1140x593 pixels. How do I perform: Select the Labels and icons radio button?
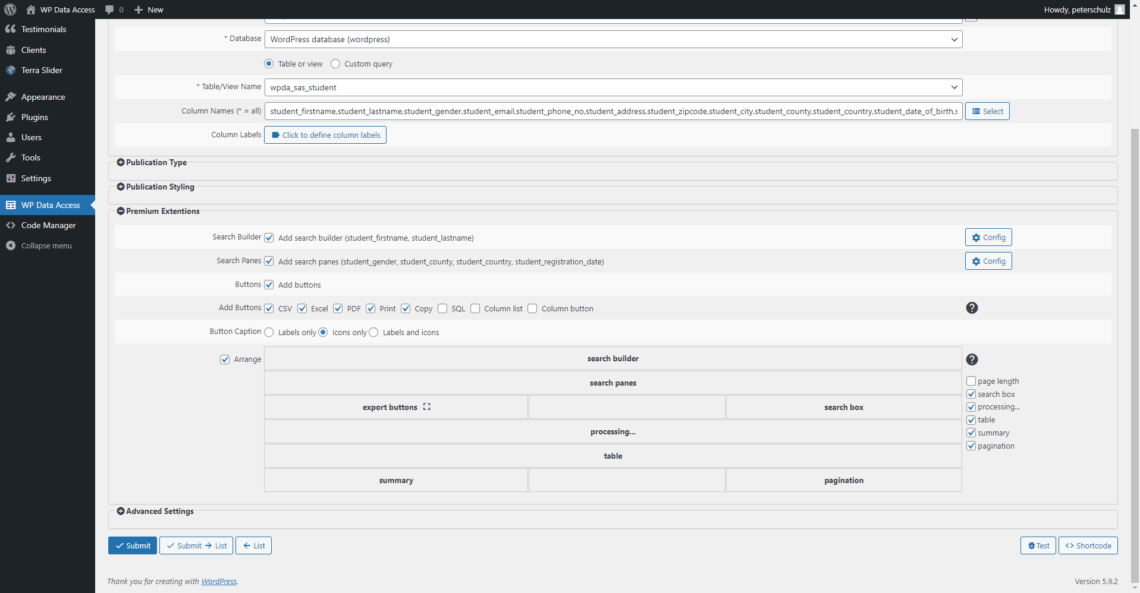click(x=374, y=332)
